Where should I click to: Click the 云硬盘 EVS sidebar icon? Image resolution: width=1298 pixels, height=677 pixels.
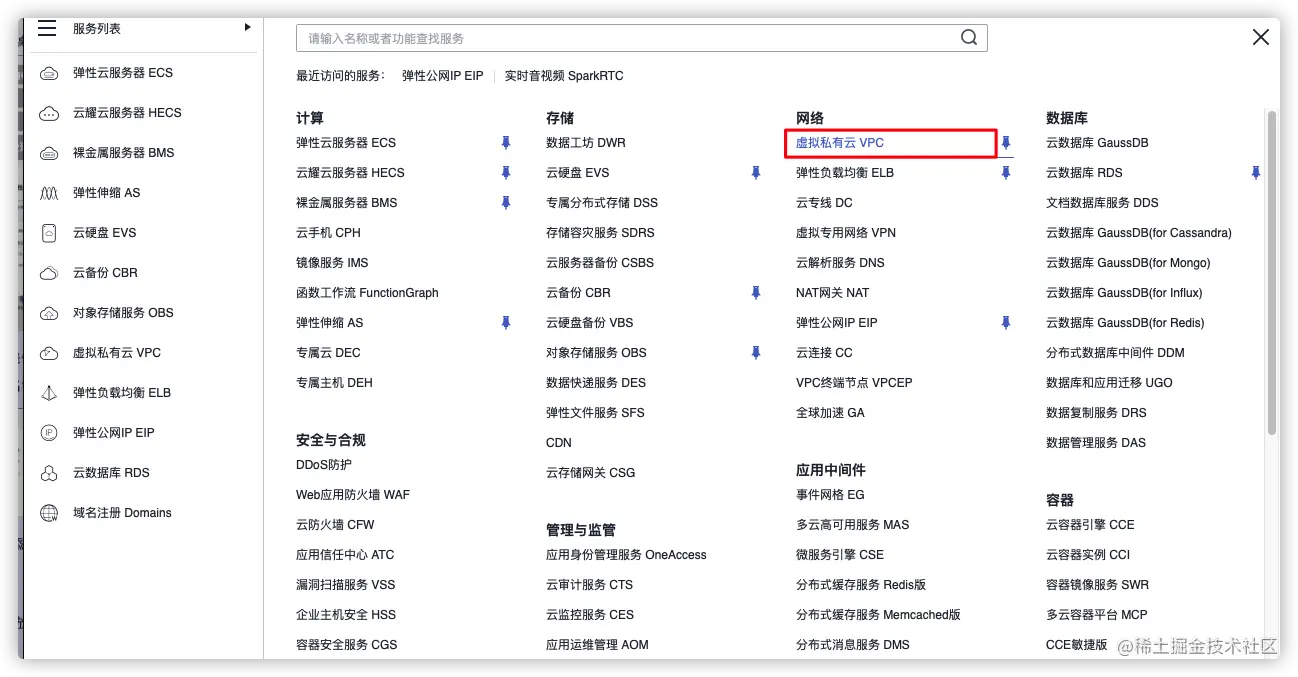coord(49,233)
